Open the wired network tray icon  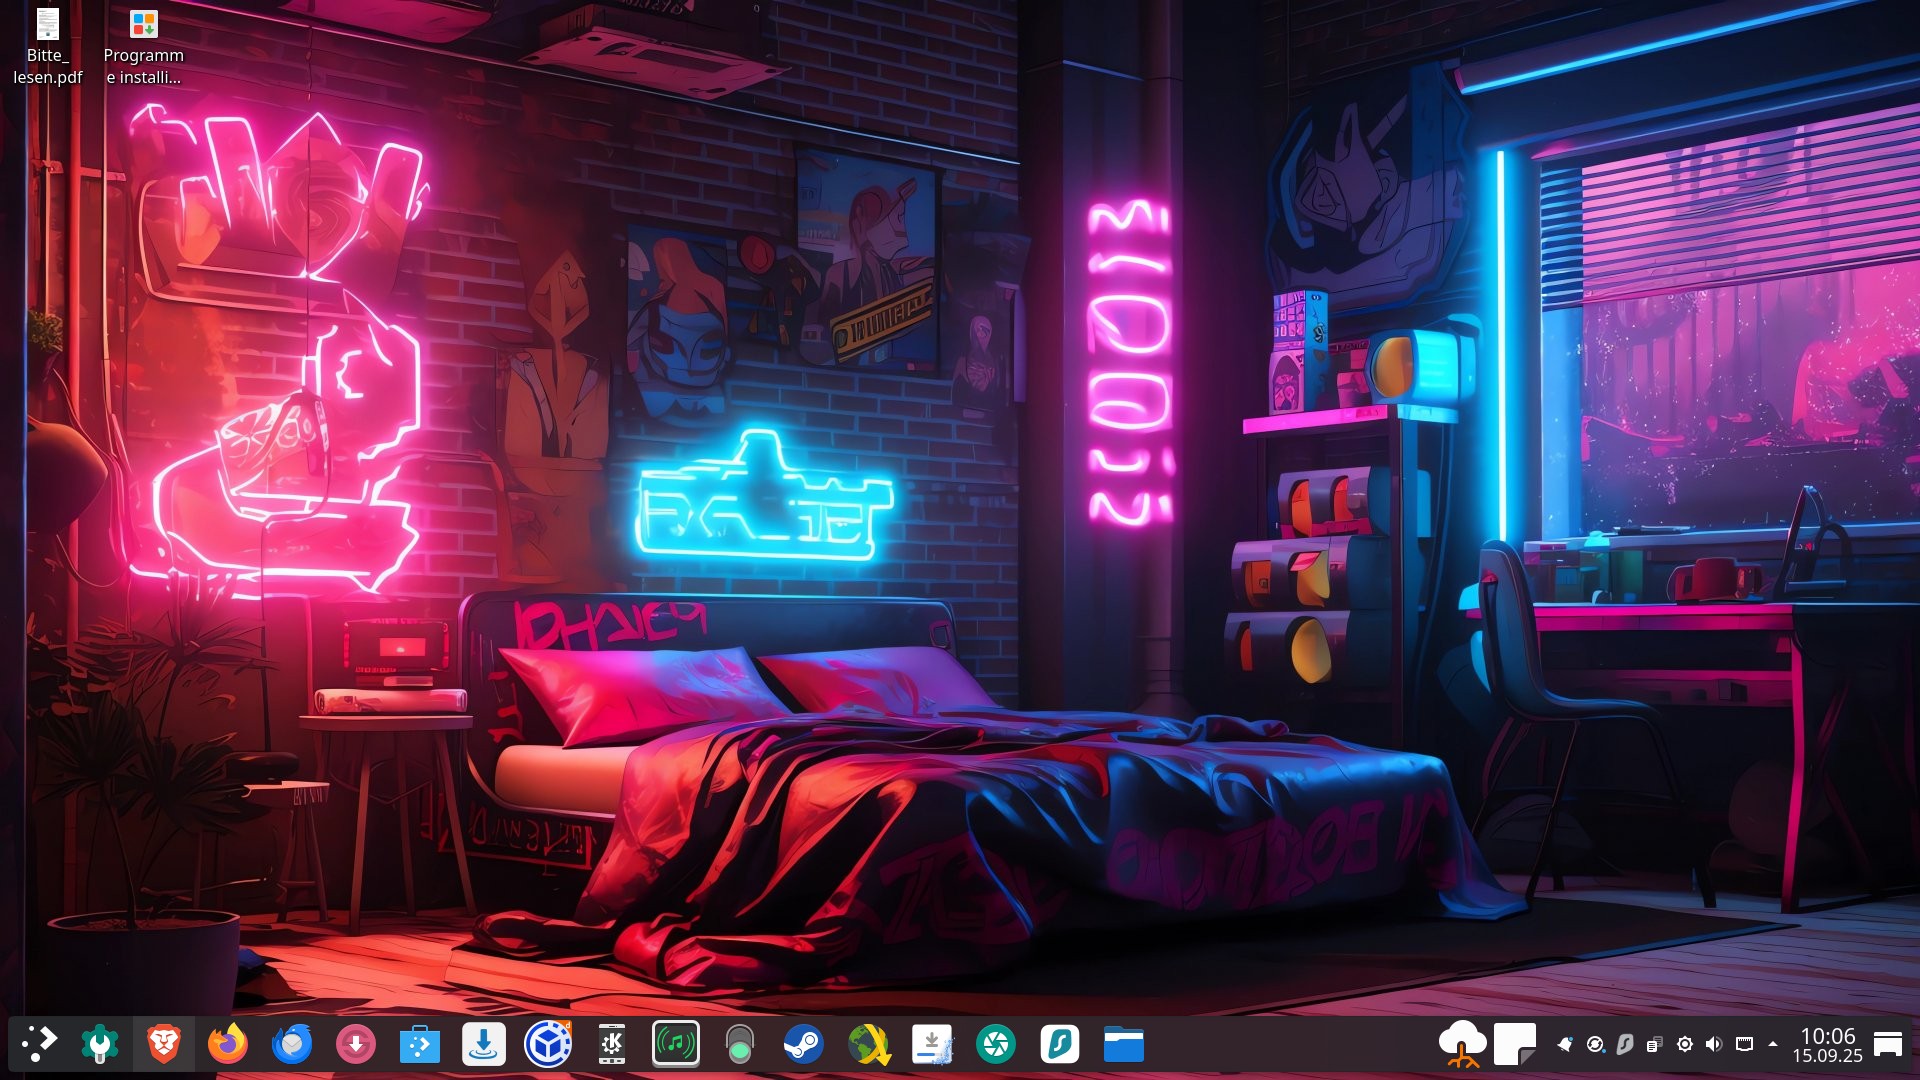pyautogui.click(x=1744, y=1045)
